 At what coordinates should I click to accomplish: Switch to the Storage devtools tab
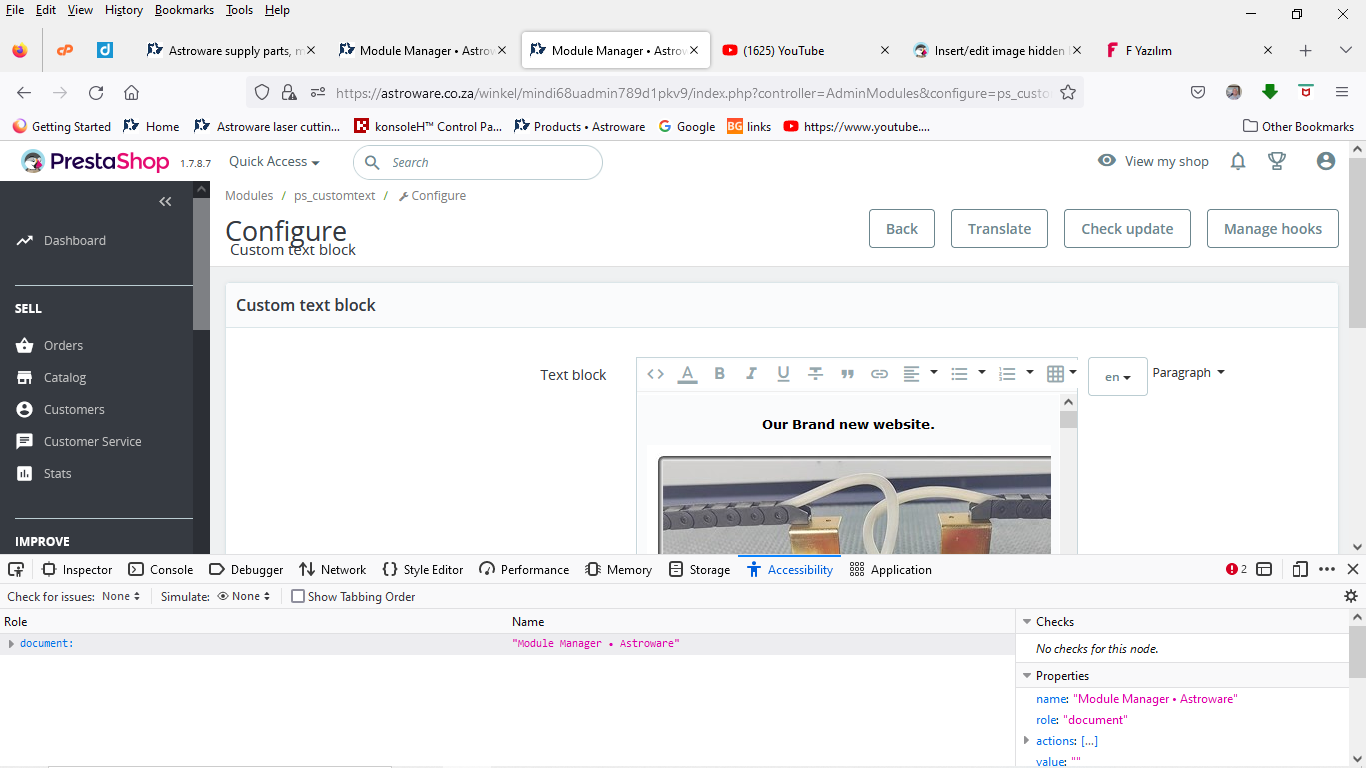coord(699,569)
